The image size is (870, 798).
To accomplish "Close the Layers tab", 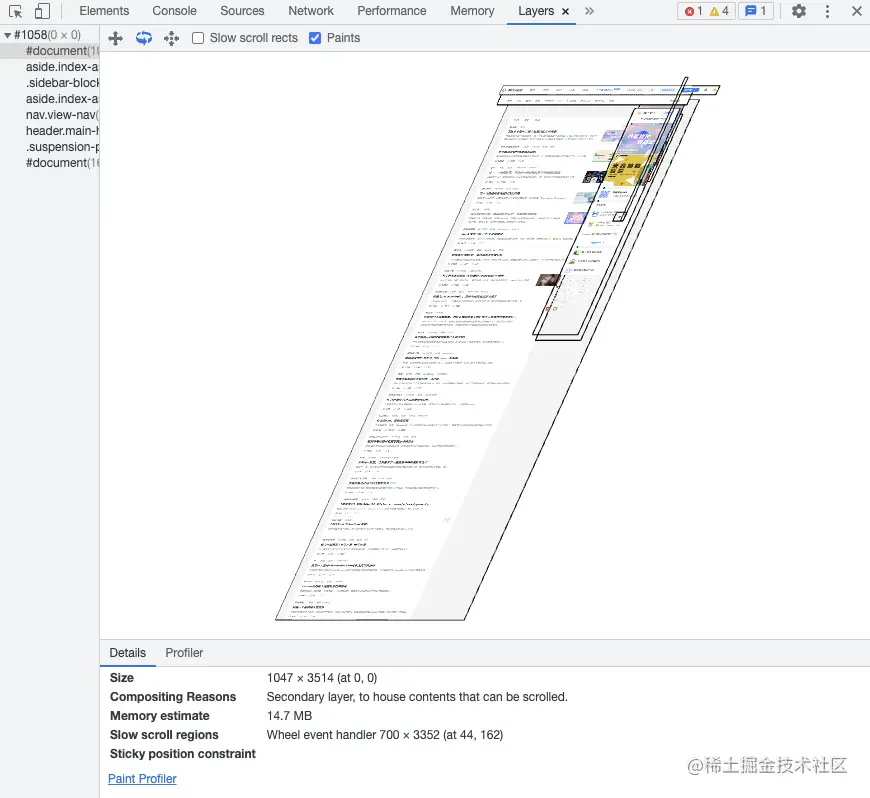I will 565,11.
